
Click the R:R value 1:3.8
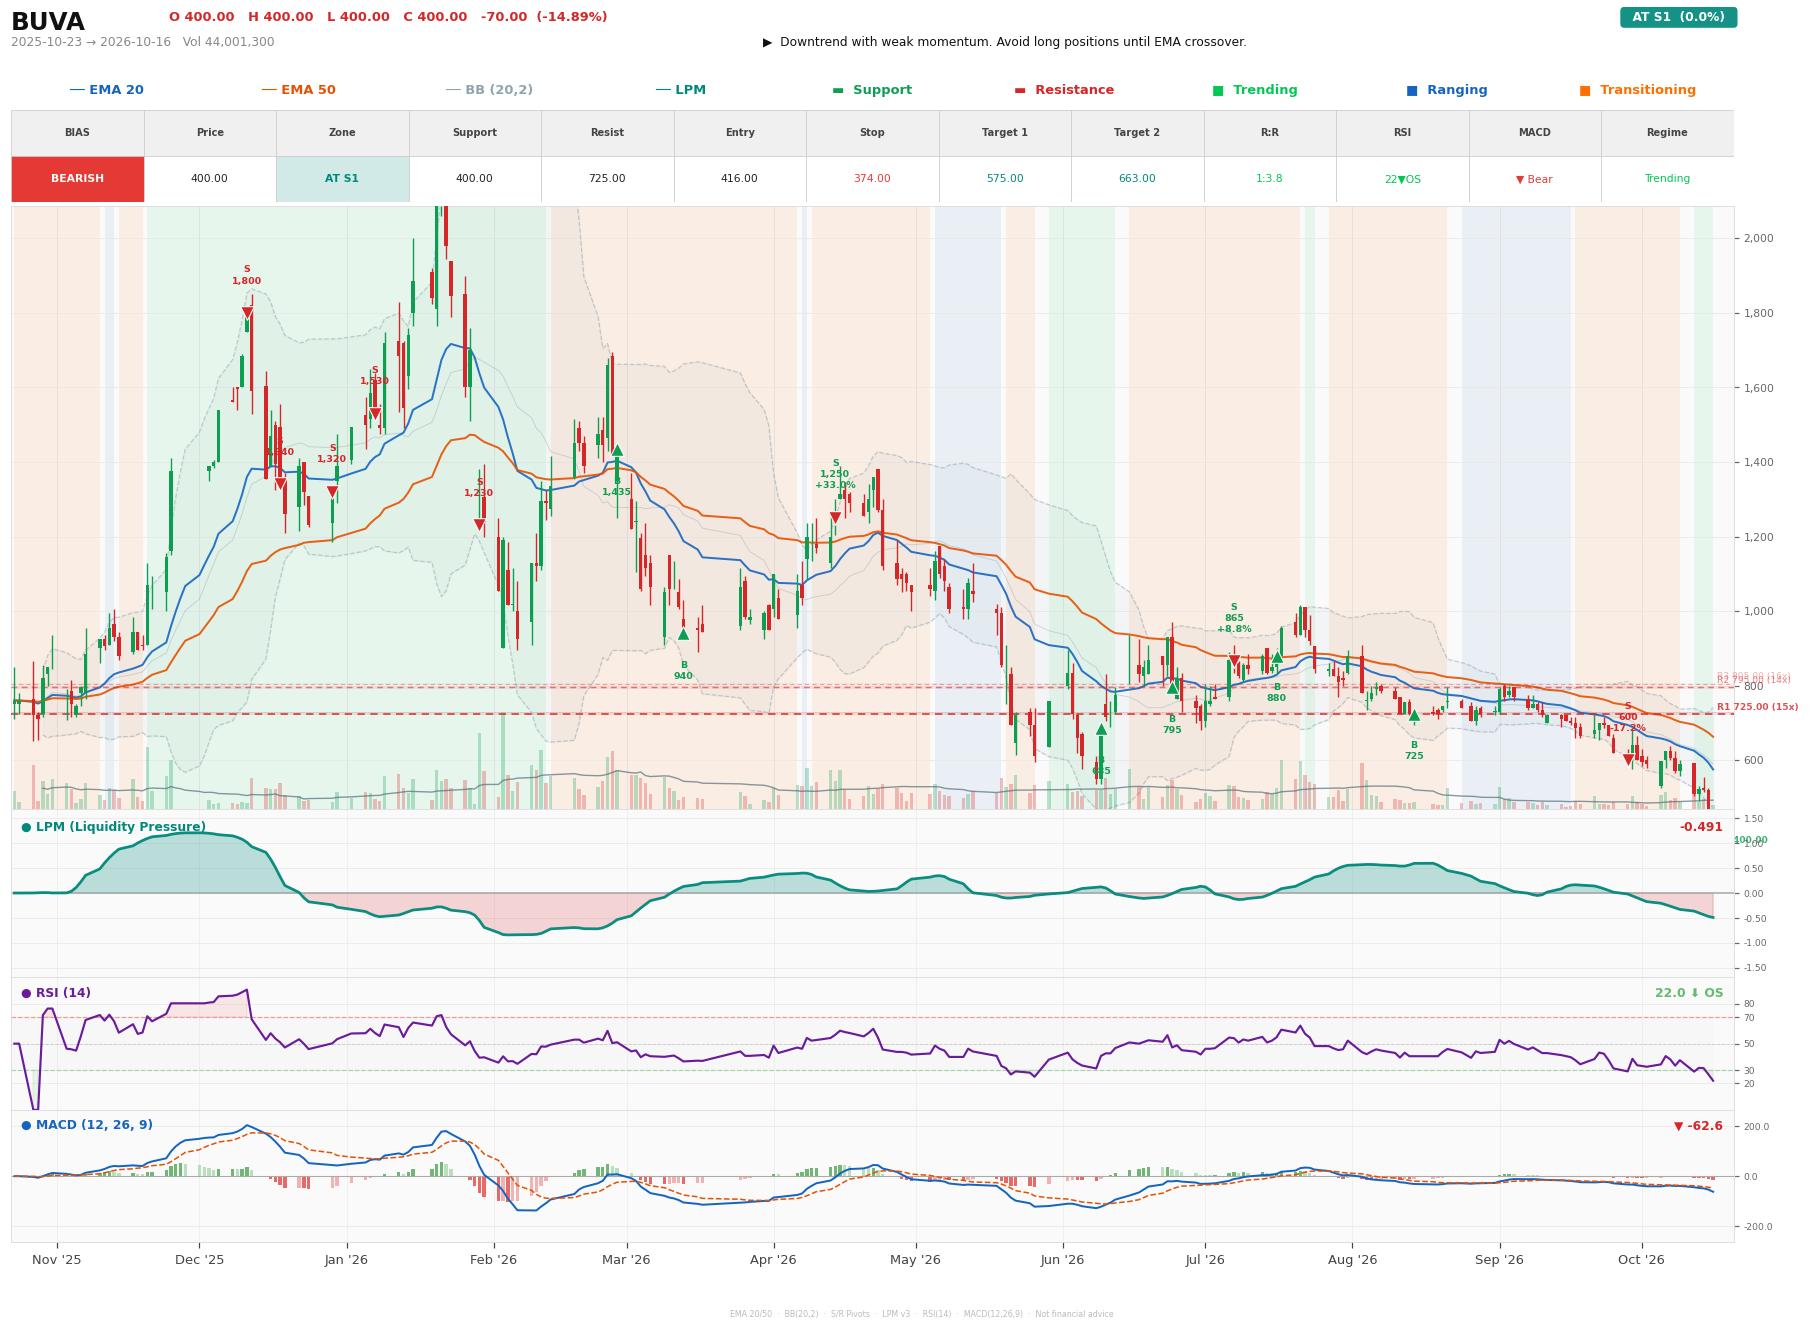pos(1269,179)
